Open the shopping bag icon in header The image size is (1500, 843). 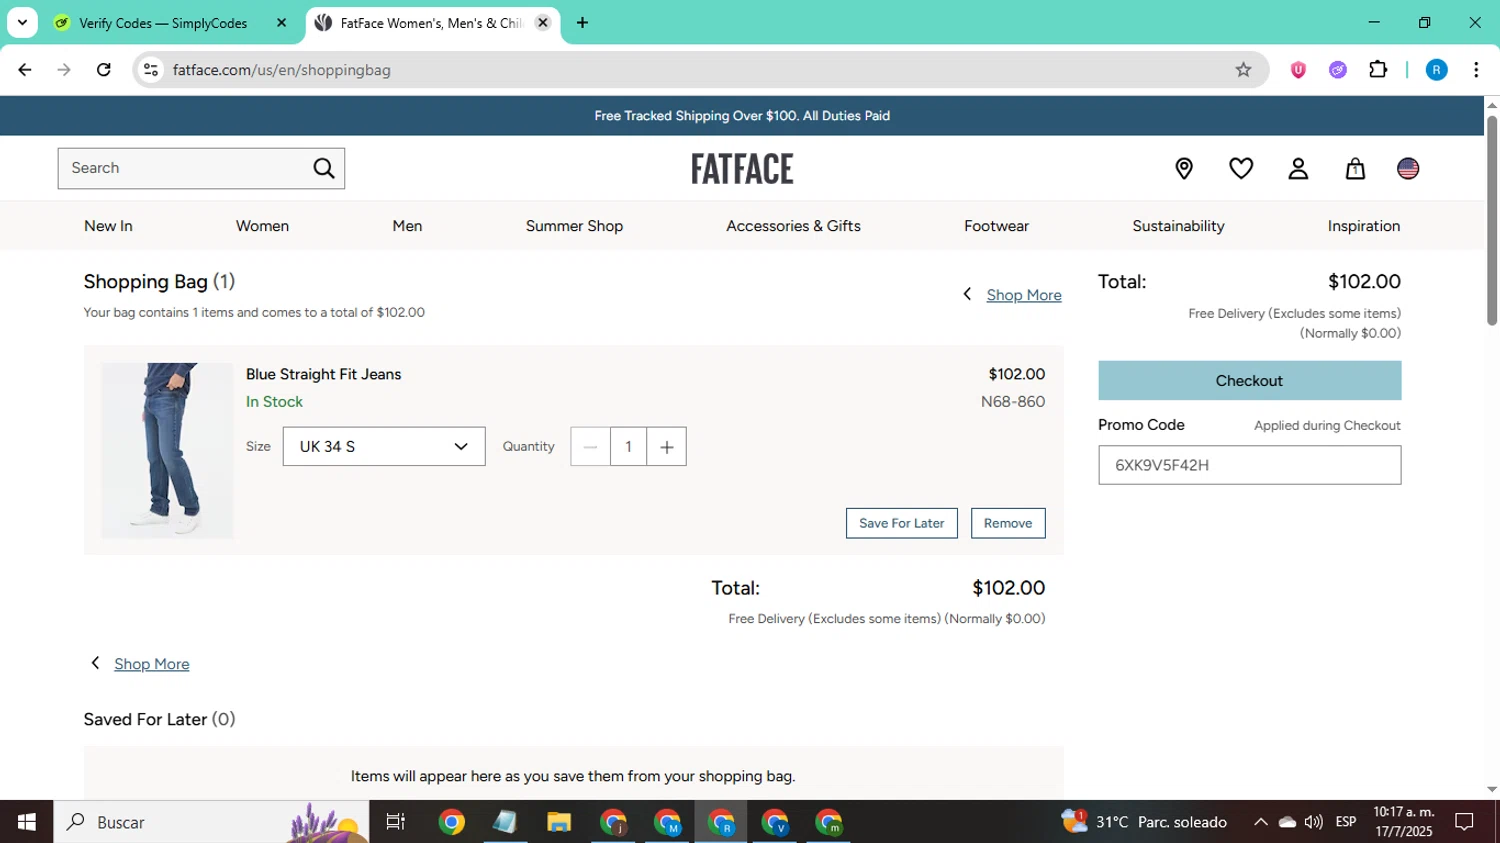click(1355, 168)
